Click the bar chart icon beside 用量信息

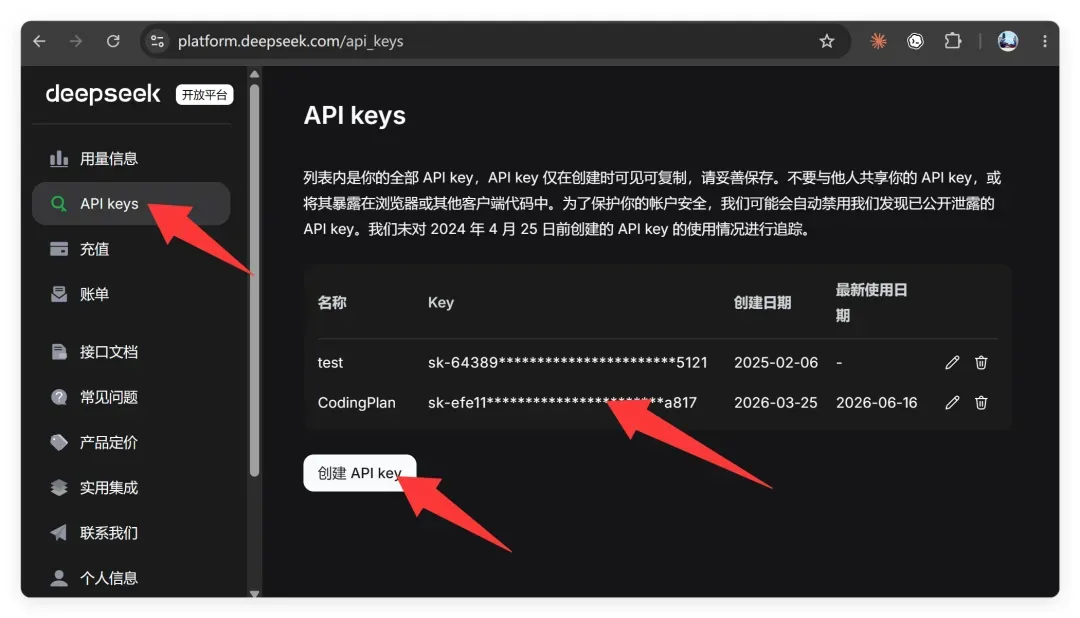coord(59,158)
